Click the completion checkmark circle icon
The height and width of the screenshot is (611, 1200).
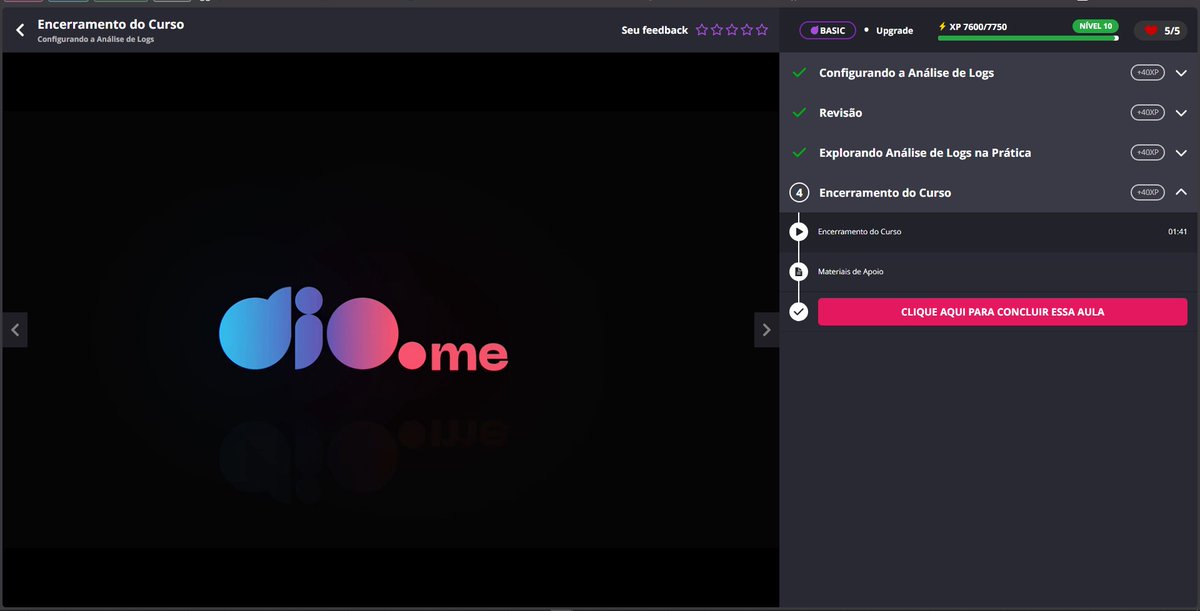[798, 312]
